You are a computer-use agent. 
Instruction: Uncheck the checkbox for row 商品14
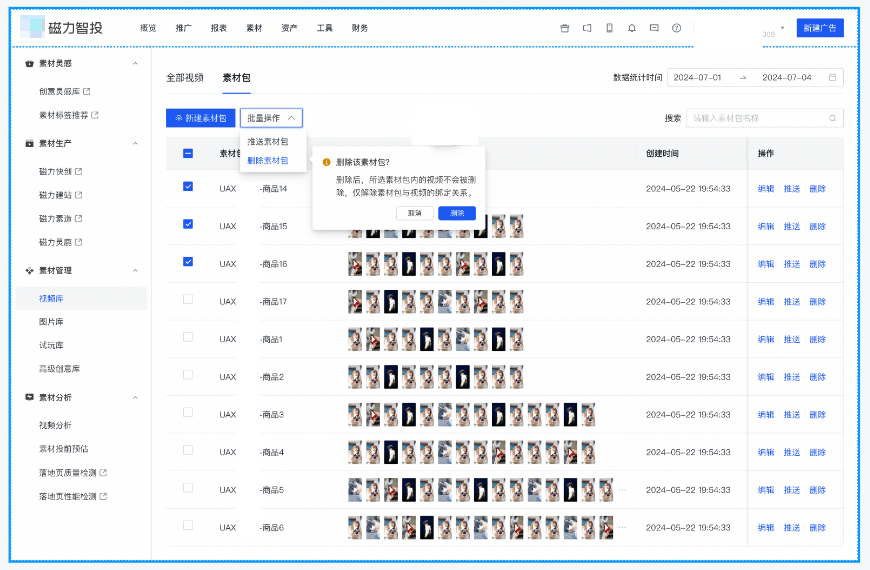pyautogui.click(x=188, y=186)
